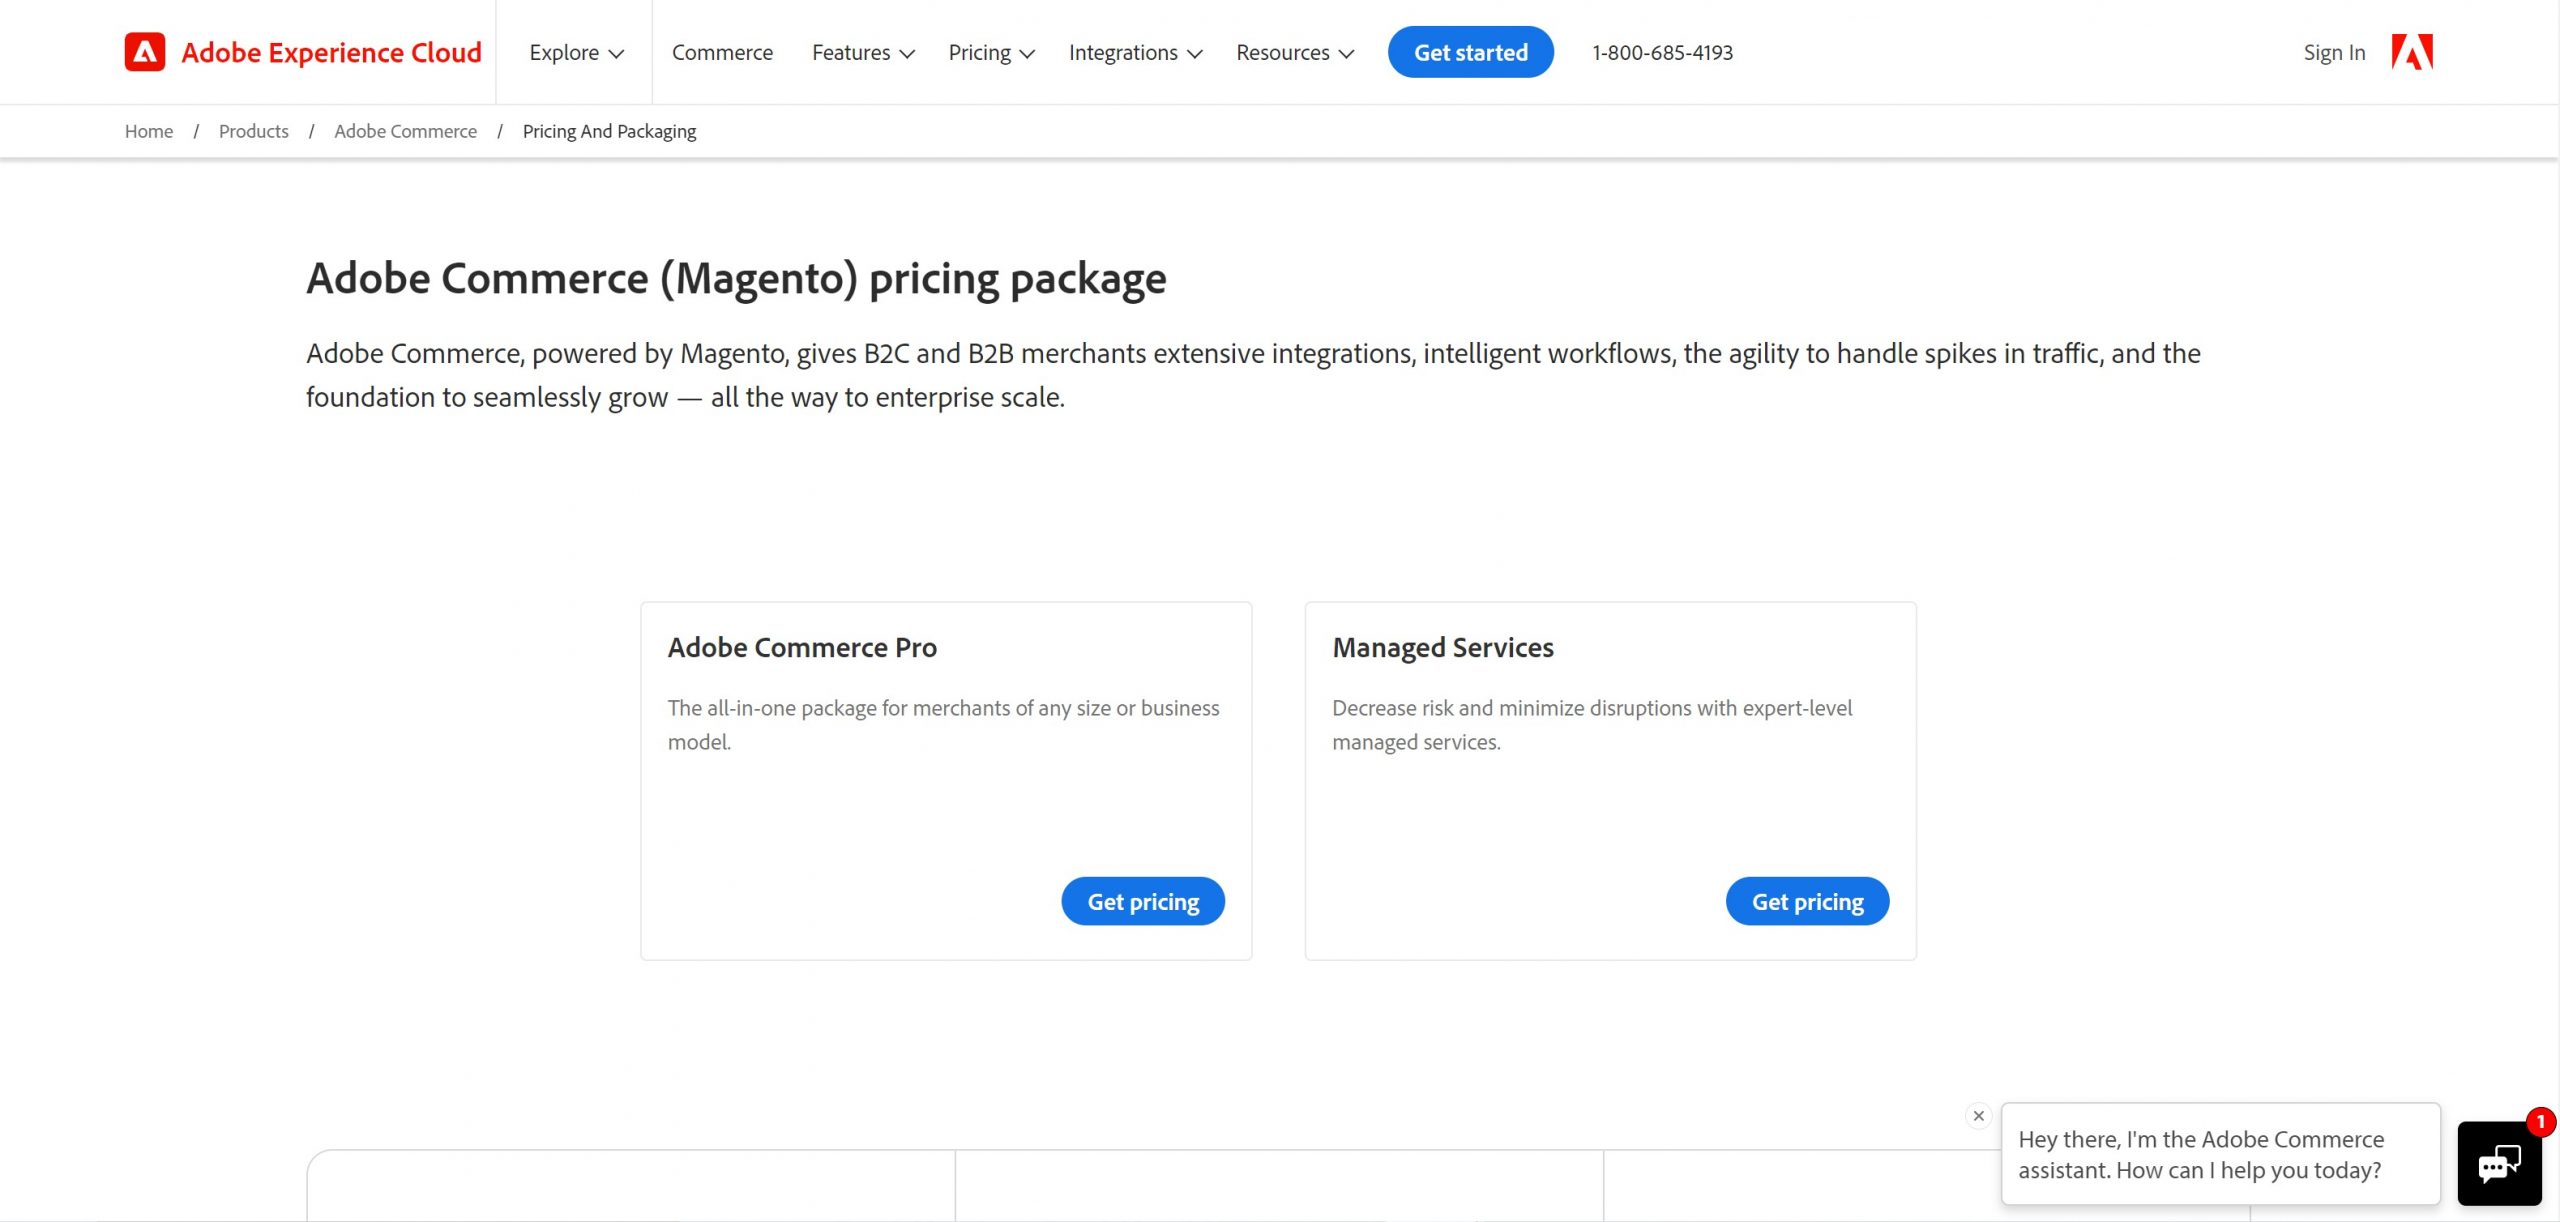Image resolution: width=2560 pixels, height=1222 pixels.
Task: Click the red Adobe Experience Cloud logo icon
Action: 145,52
